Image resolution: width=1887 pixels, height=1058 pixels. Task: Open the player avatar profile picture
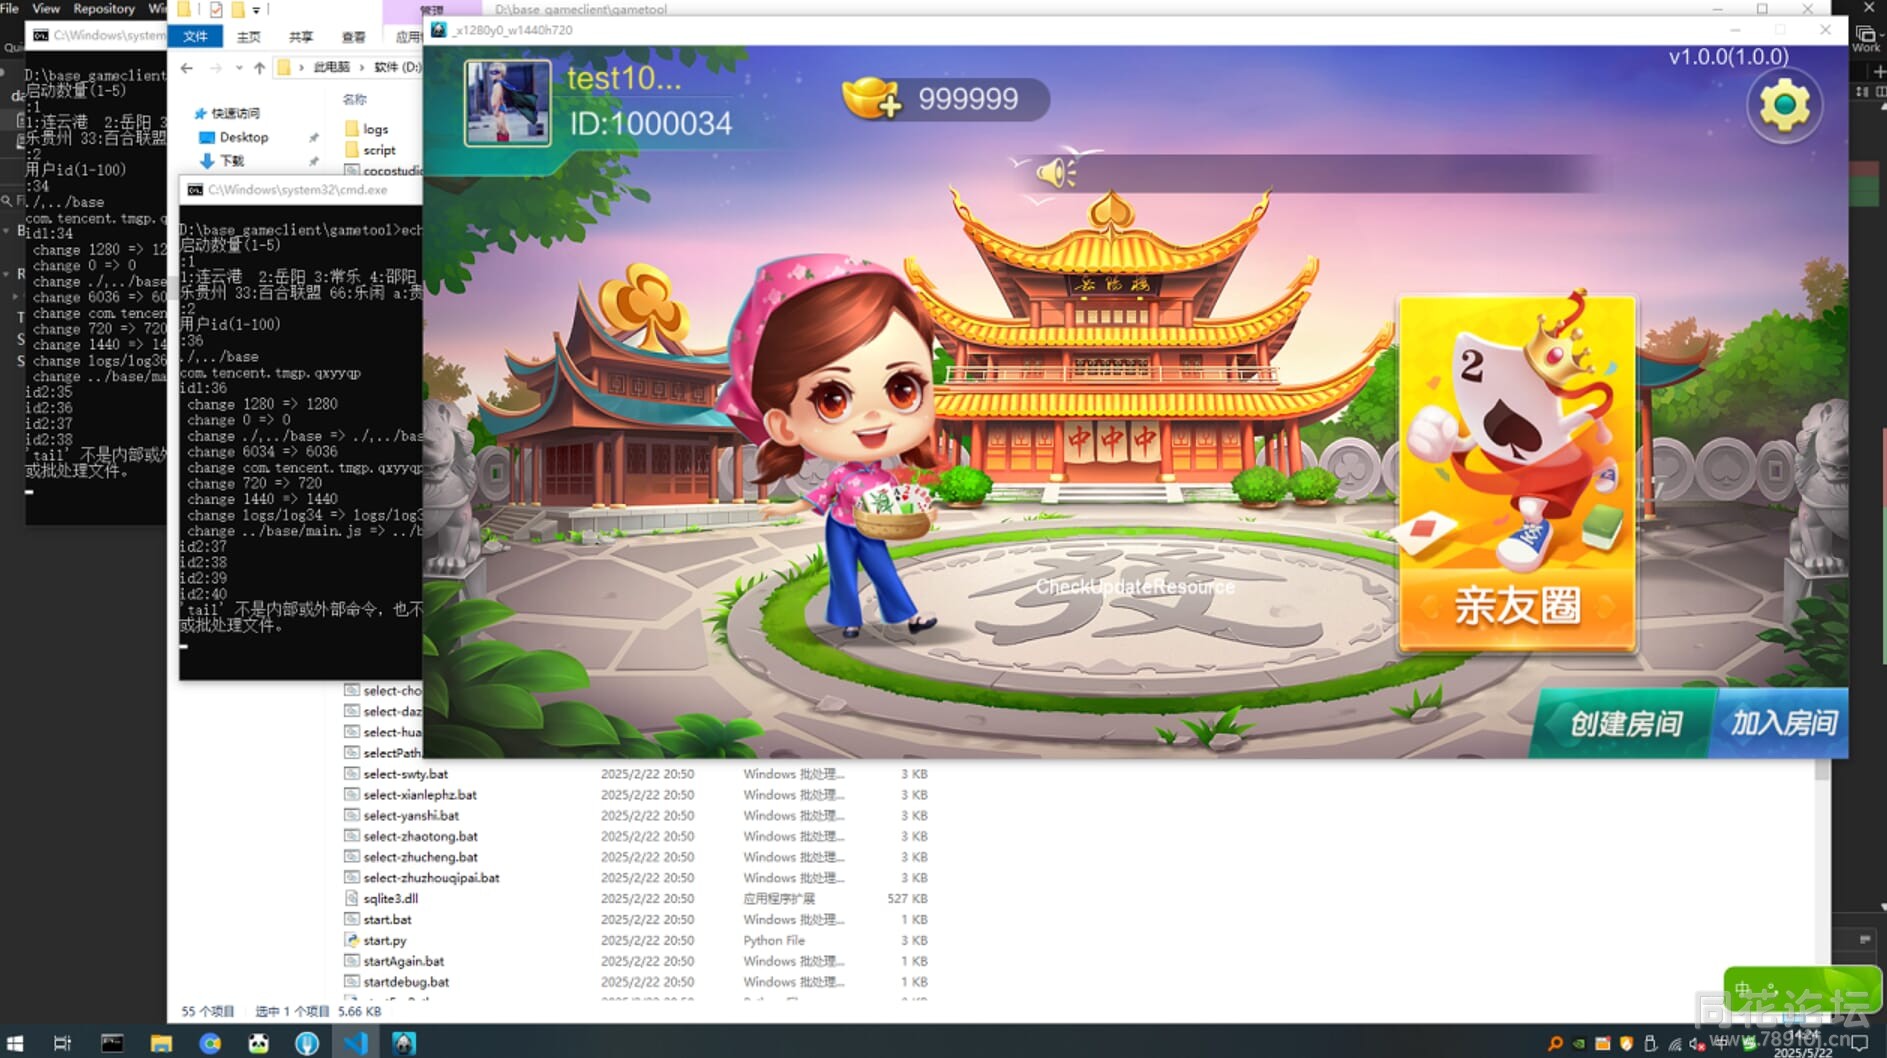click(507, 103)
